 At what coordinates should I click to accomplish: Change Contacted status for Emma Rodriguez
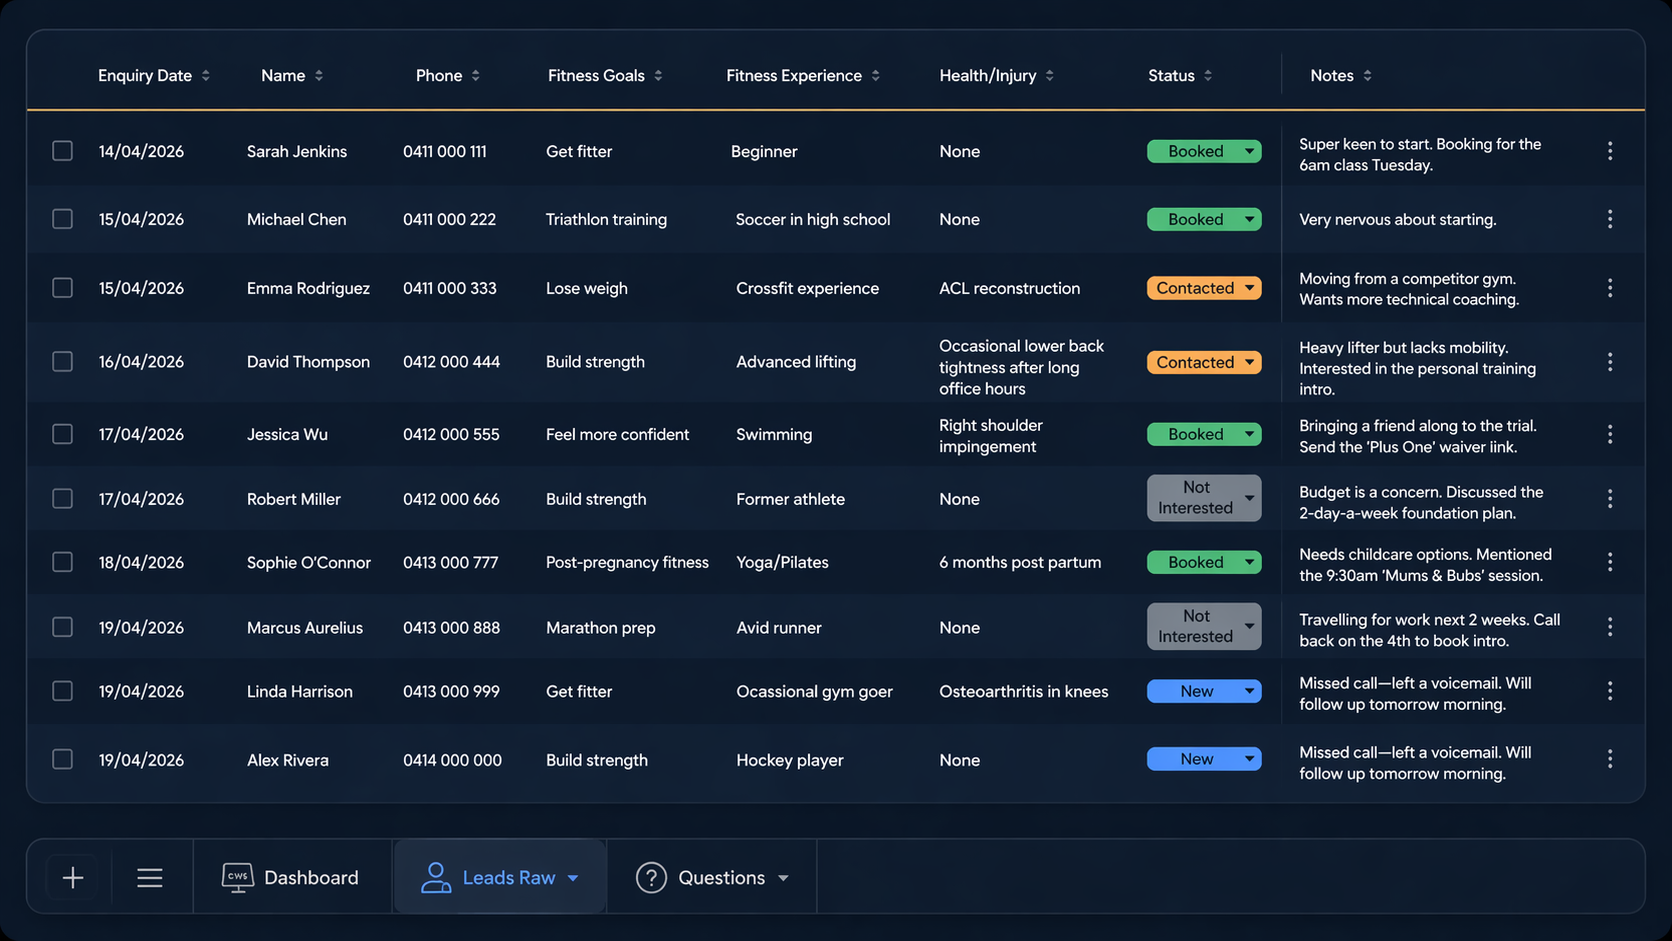pos(1204,288)
